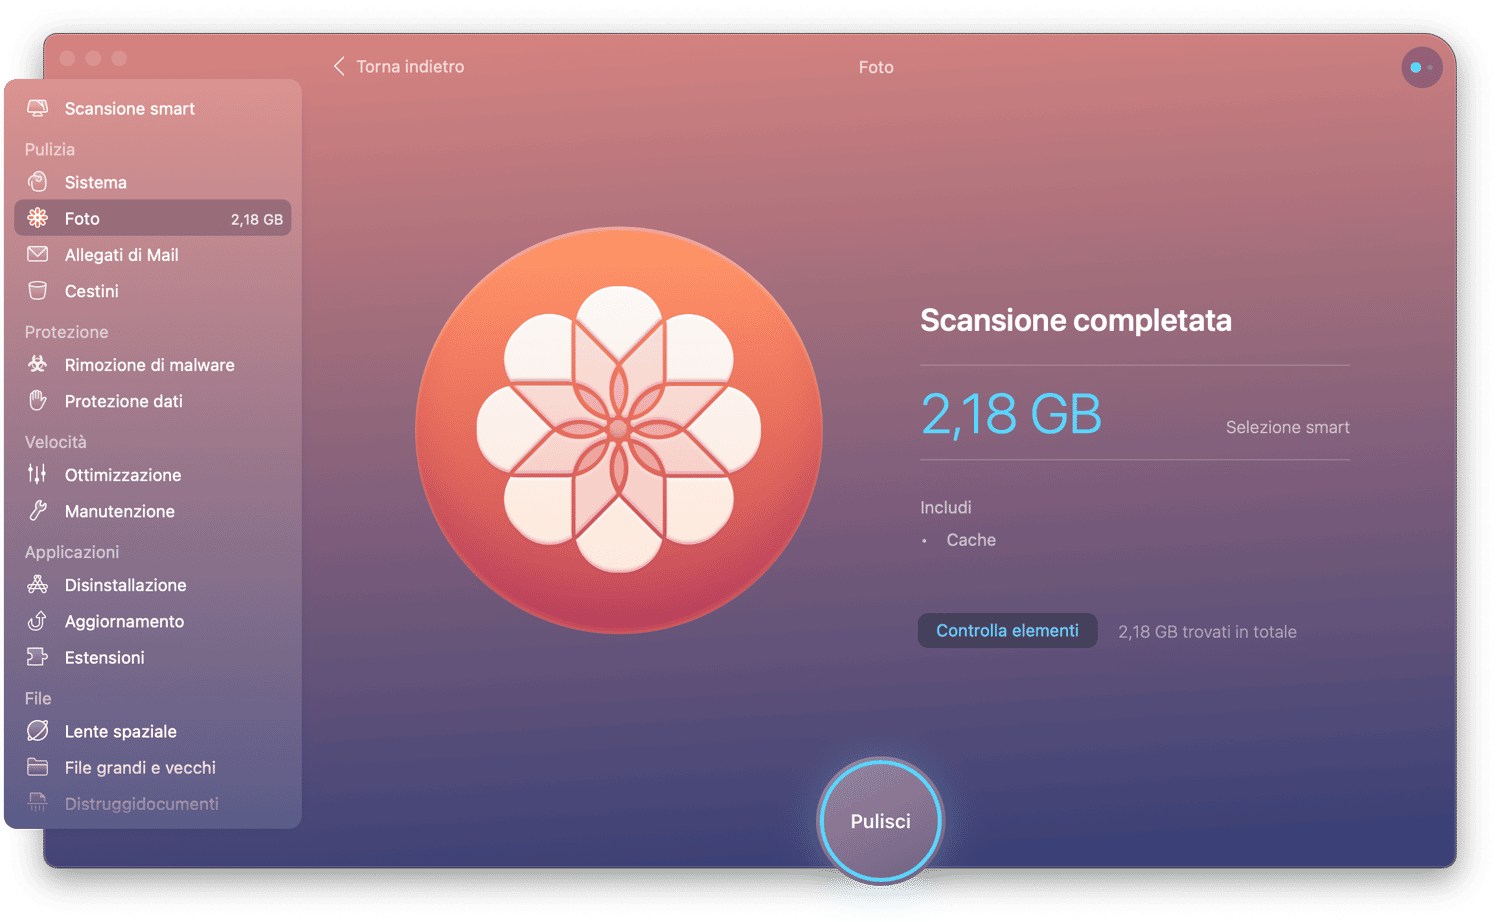The image size is (1500, 922).
Task: Open Rimozione di malware label
Action: 150,365
